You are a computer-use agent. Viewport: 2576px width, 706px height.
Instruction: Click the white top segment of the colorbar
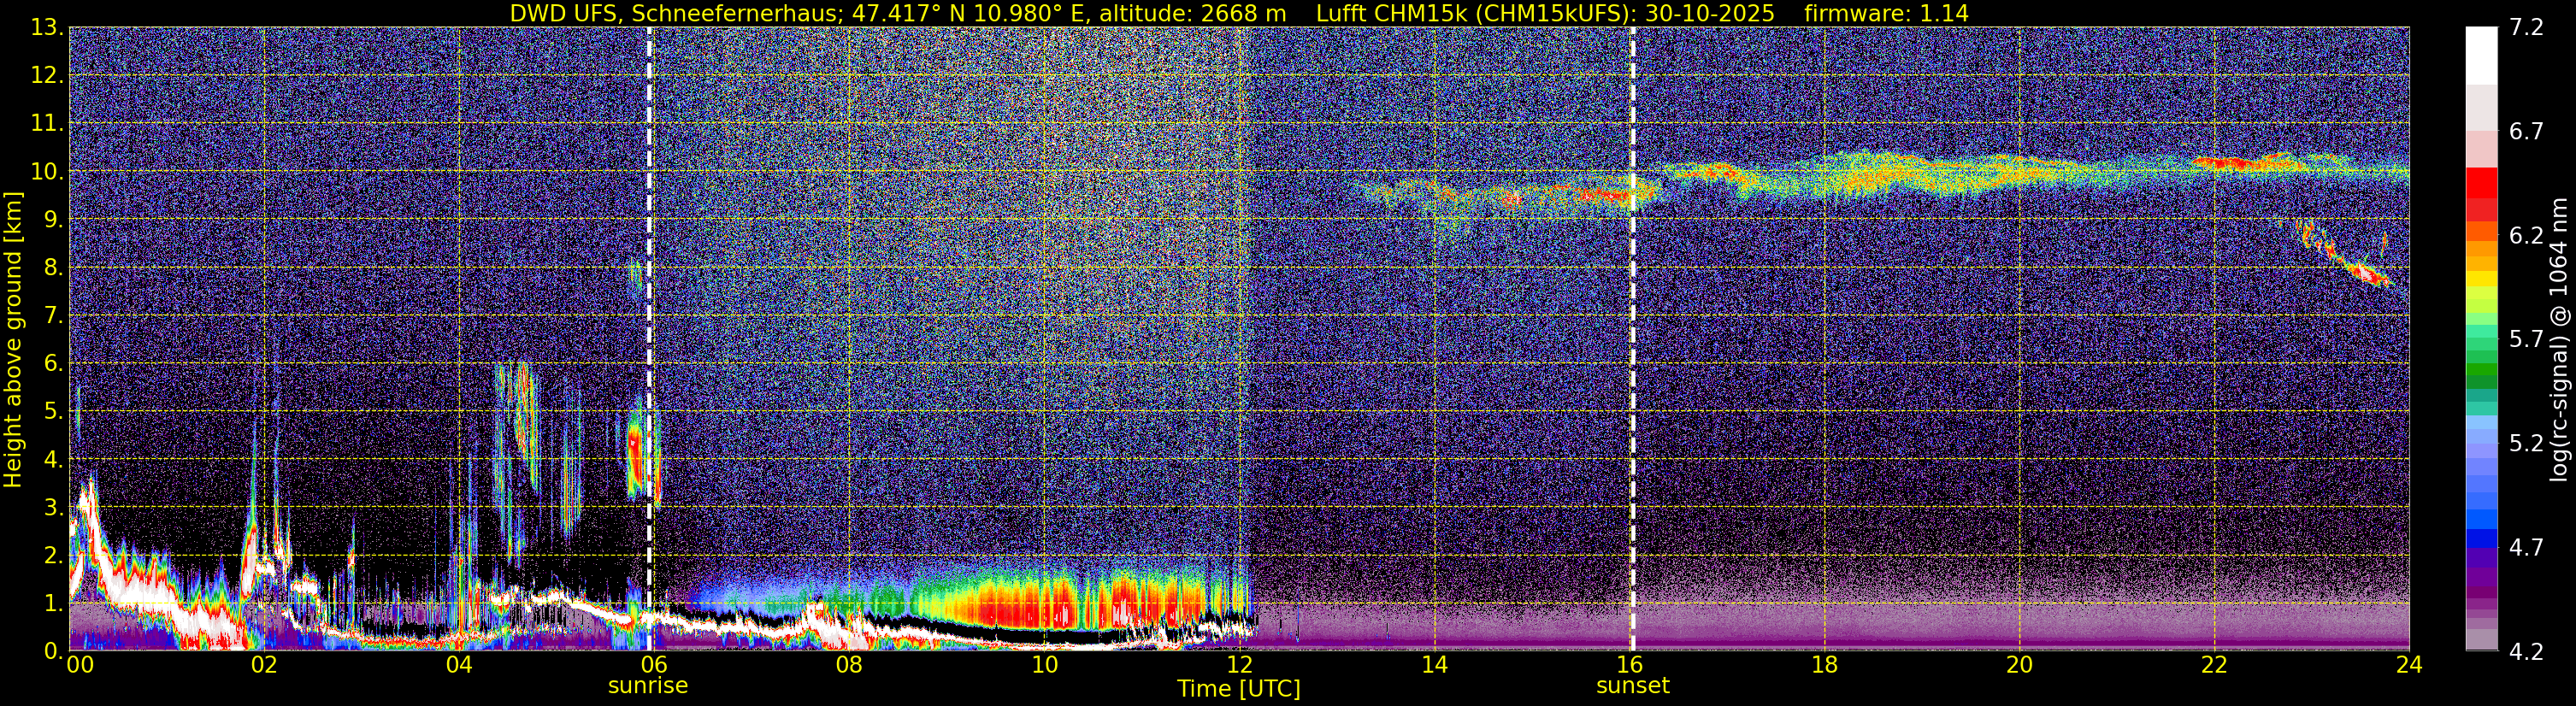[2481, 56]
